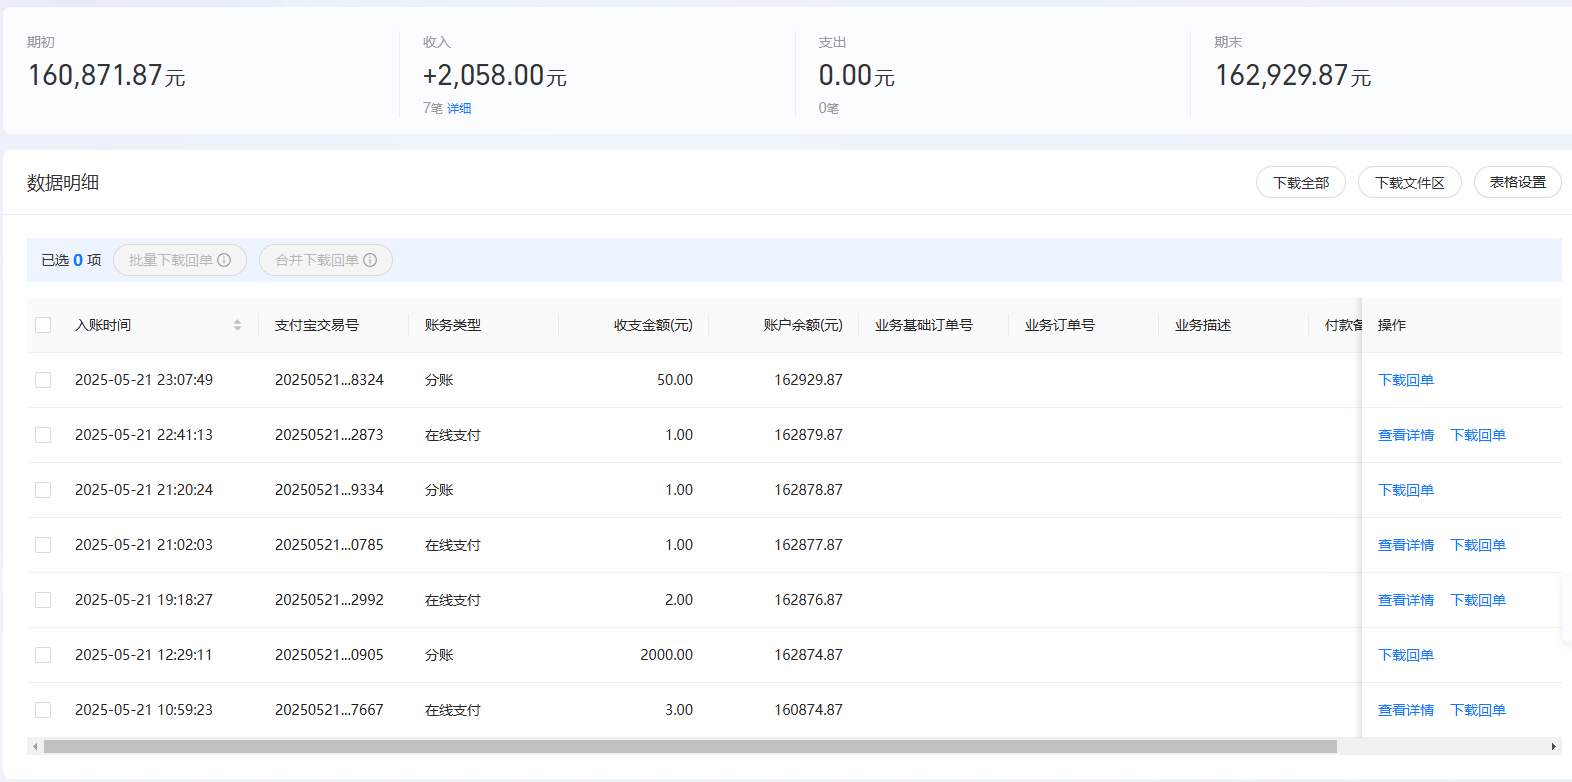Toggle select-all checkbox in table header
Viewport: 1572px width, 782px height.
tap(43, 325)
